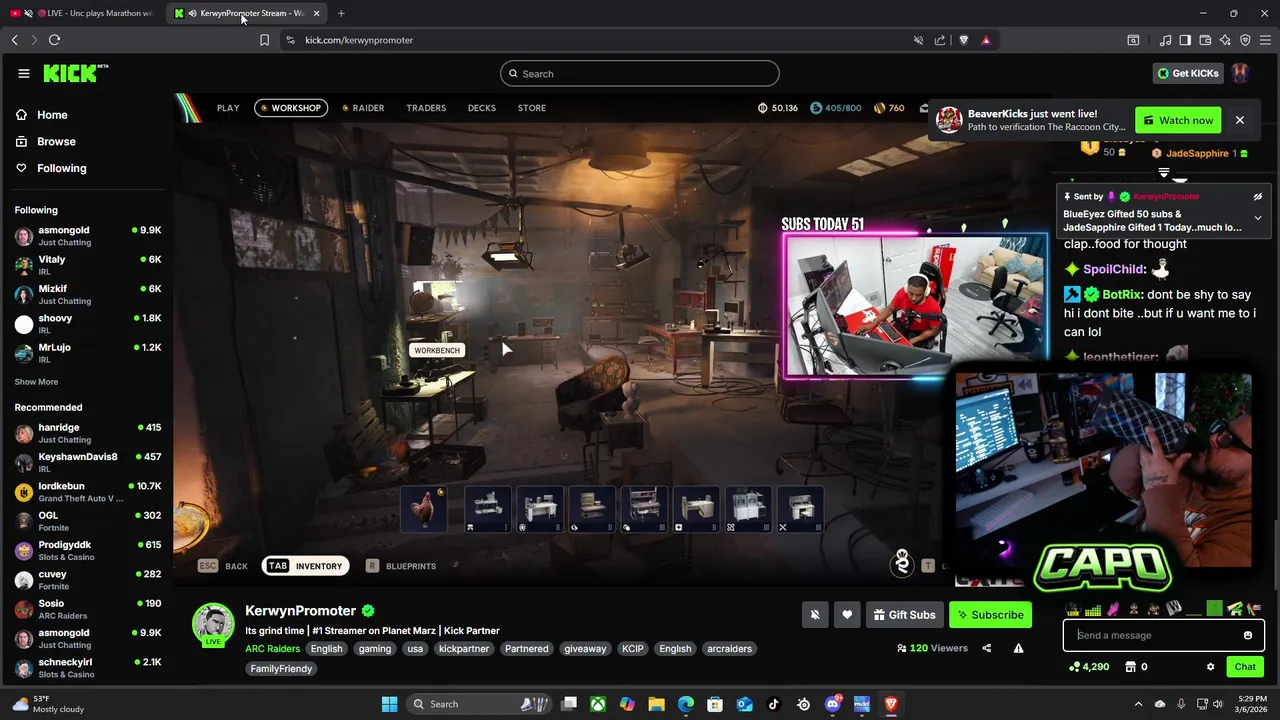Screen dimensions: 1280x720
Task: Click the kickpartner tag
Action: click(464, 649)
